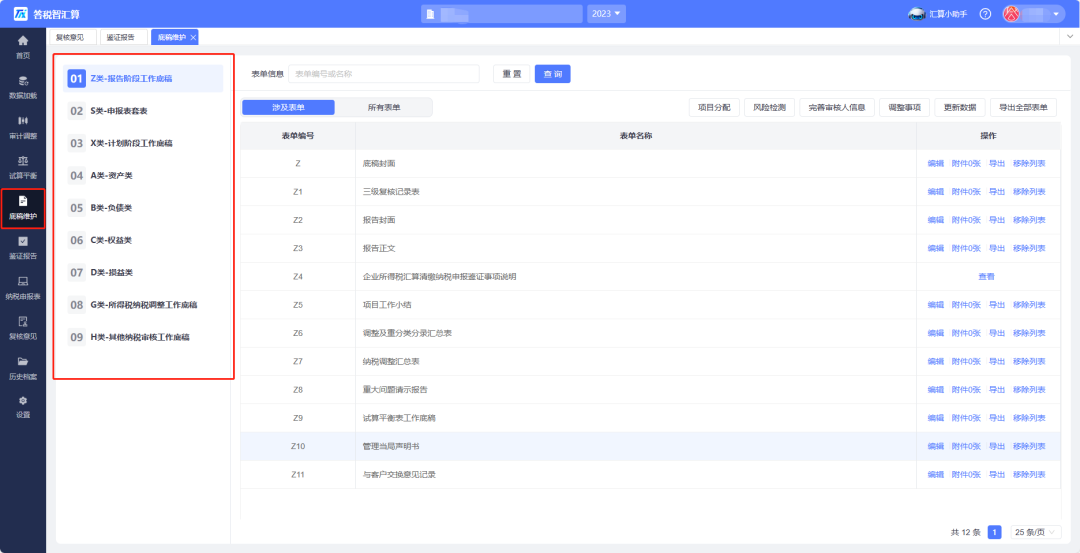This screenshot has width=1080, height=553.
Task: Focus the 表单信息 search input
Action: click(x=384, y=74)
